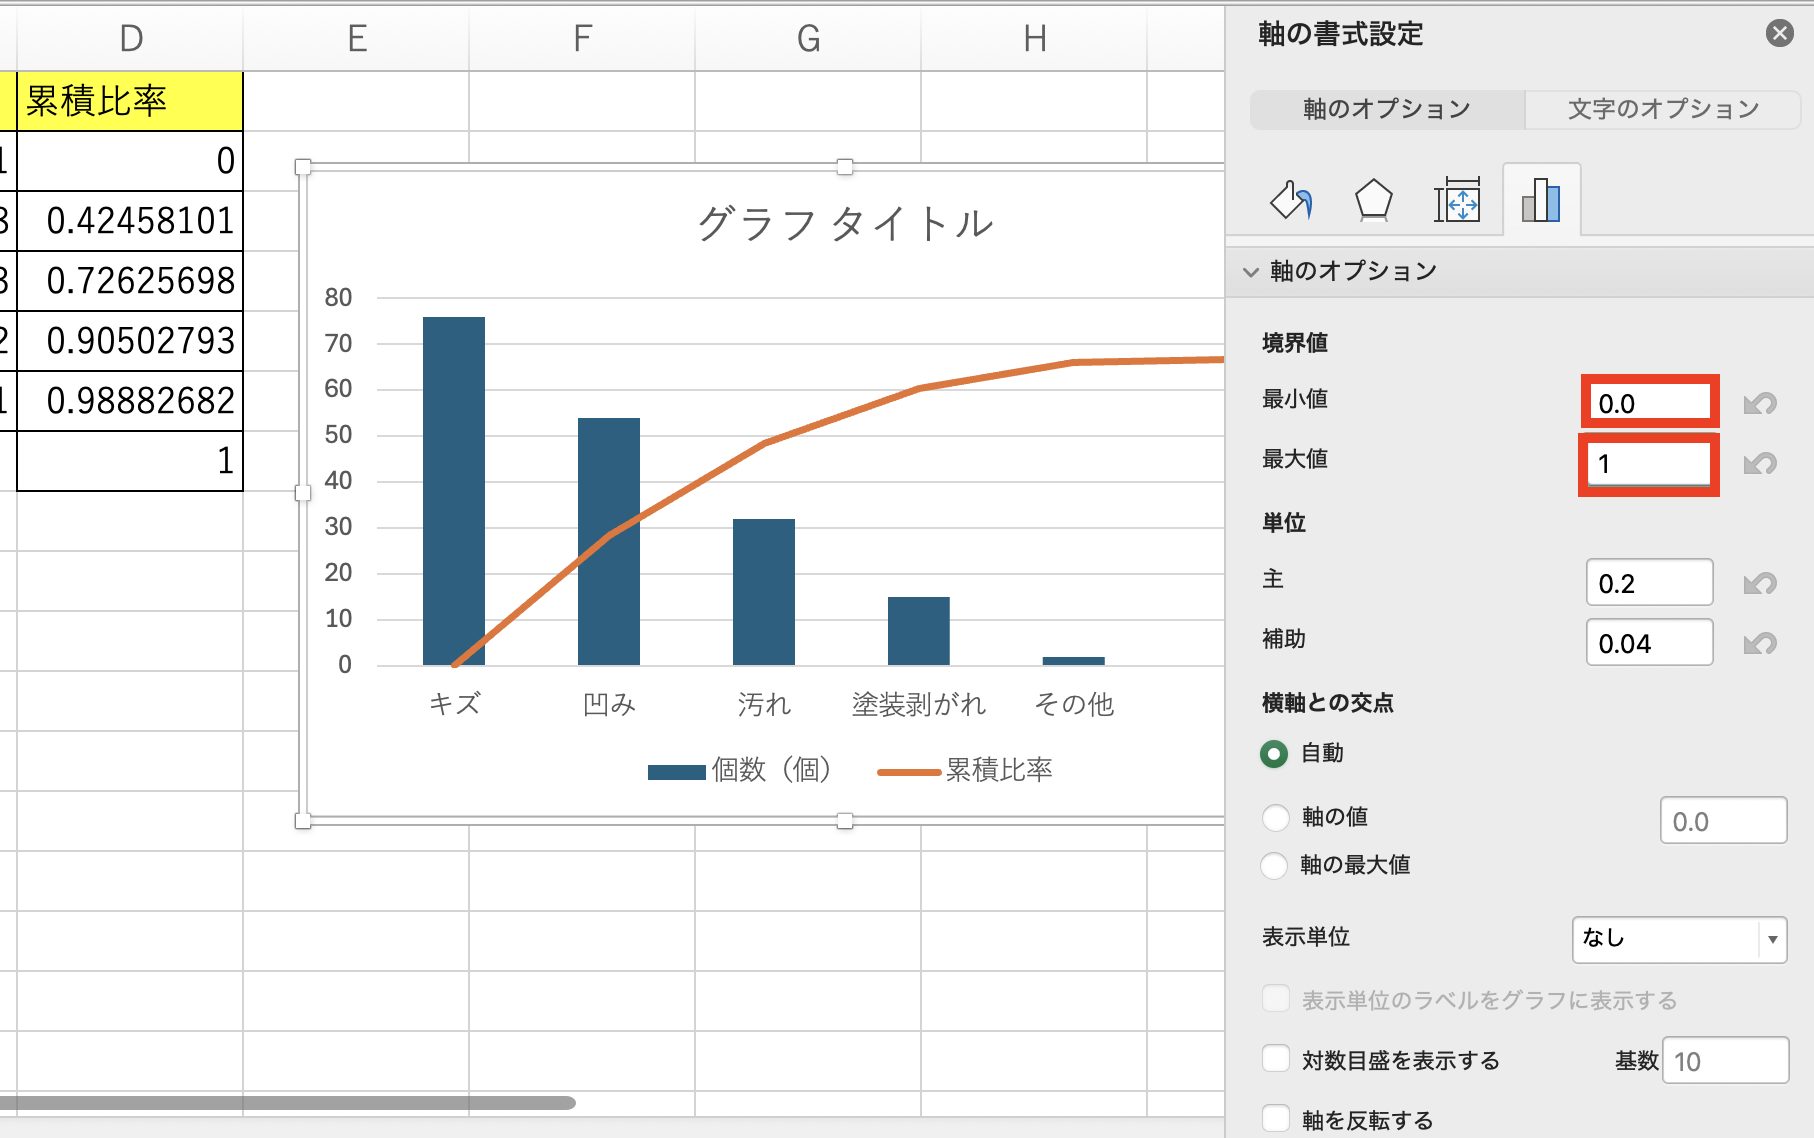
Task: Click the horizontal scrollbar thumb
Action: [288, 1103]
